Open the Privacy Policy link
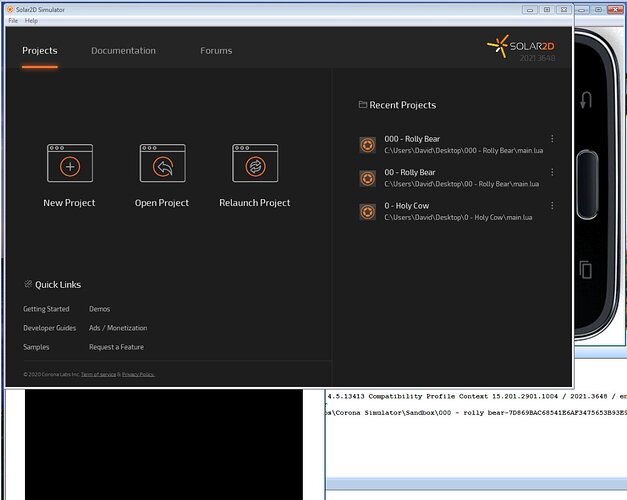Image resolution: width=627 pixels, height=500 pixels. pos(138,374)
